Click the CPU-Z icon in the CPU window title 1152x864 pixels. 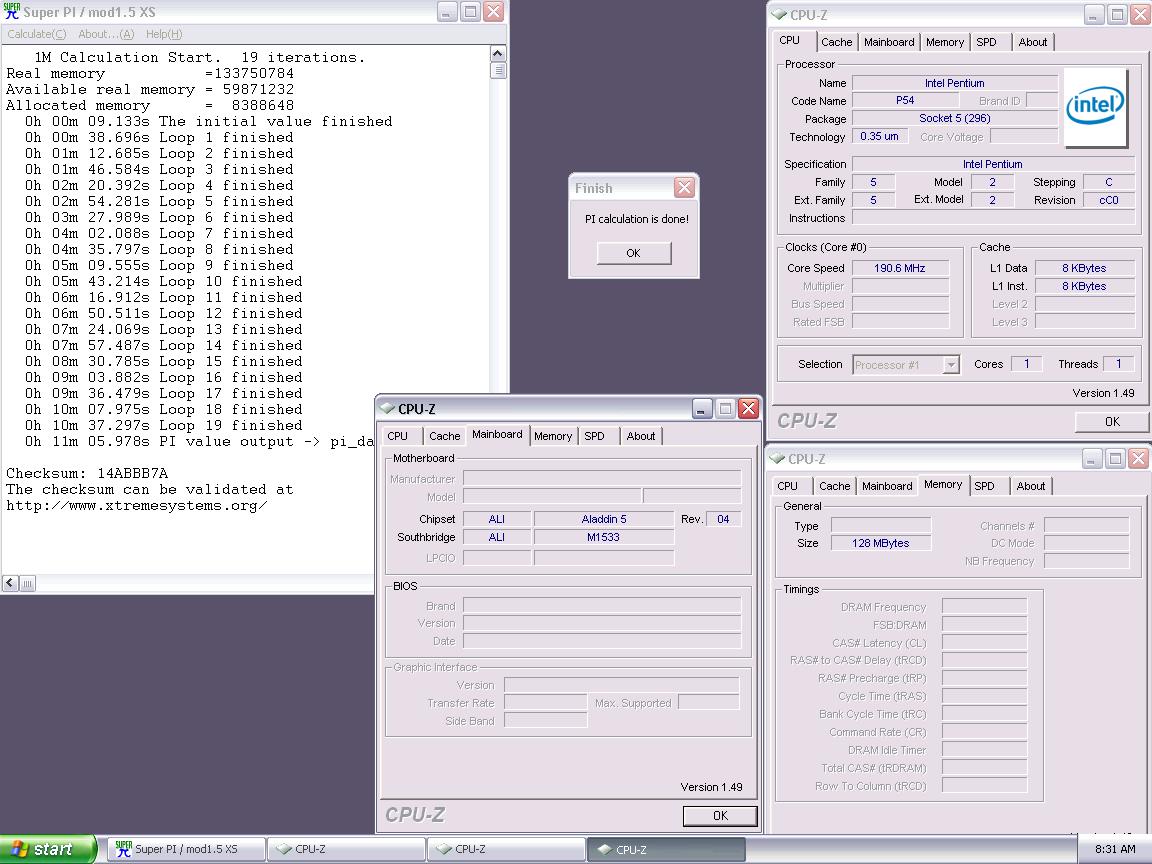pos(778,14)
